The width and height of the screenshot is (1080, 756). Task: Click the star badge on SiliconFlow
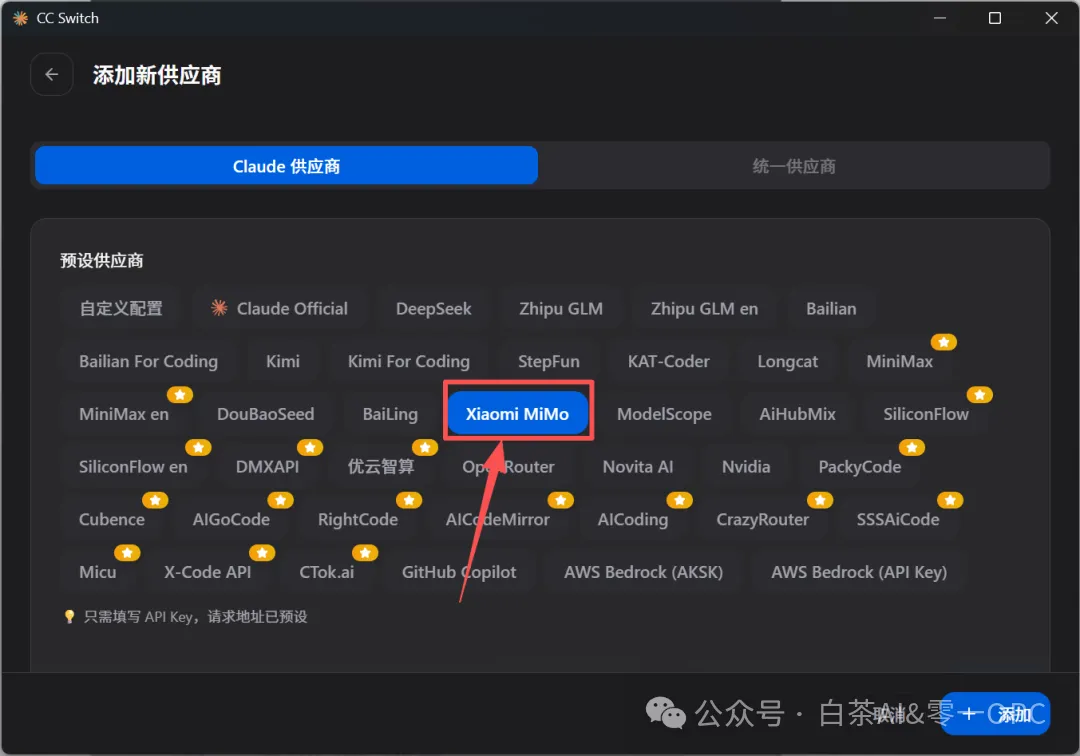(979, 395)
